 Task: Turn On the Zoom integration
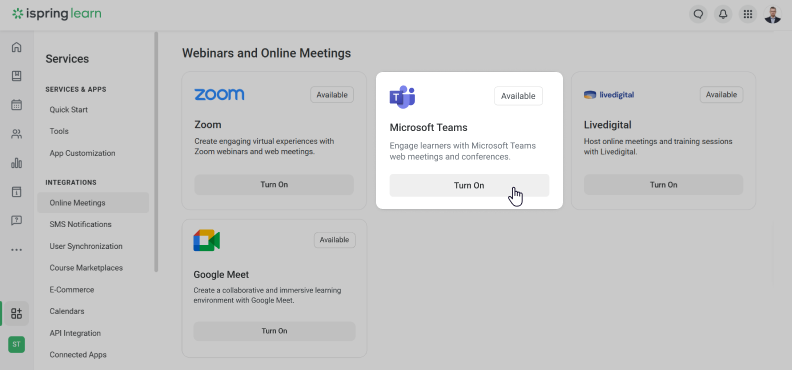pos(274,185)
